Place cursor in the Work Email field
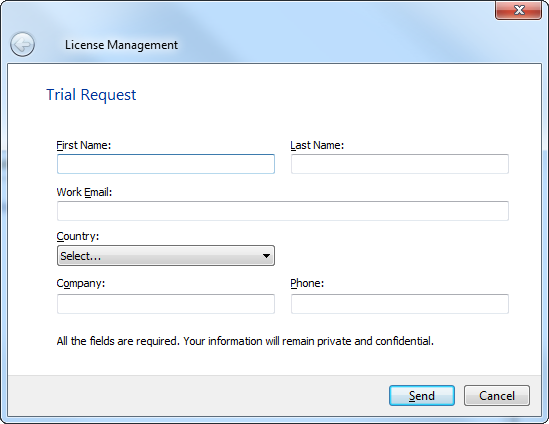This screenshot has width=549, height=424. (283, 211)
